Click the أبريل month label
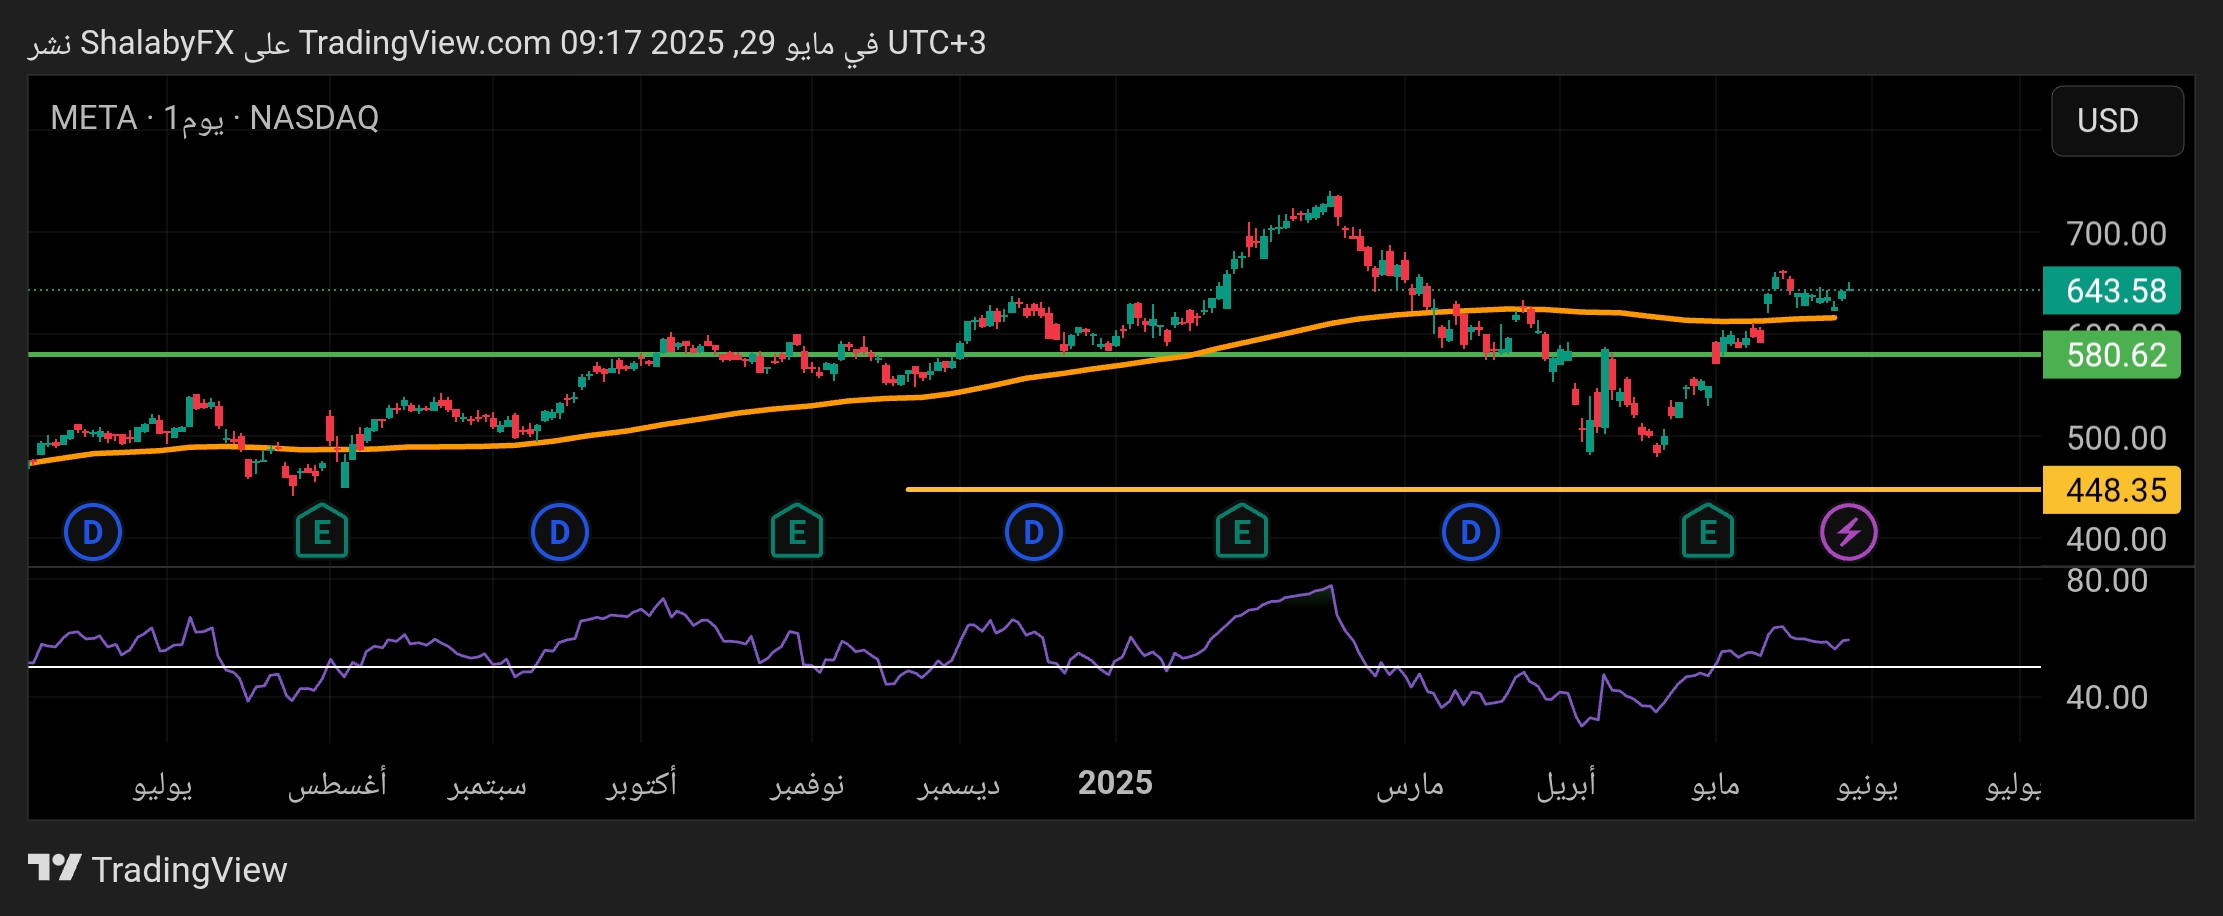 coord(1566,784)
